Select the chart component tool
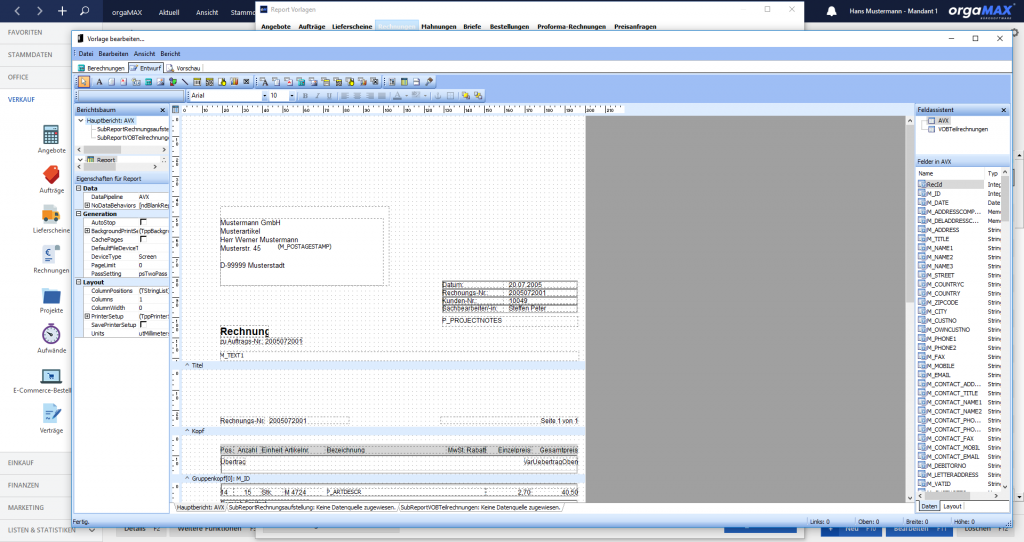1024x542 pixels. pos(234,82)
